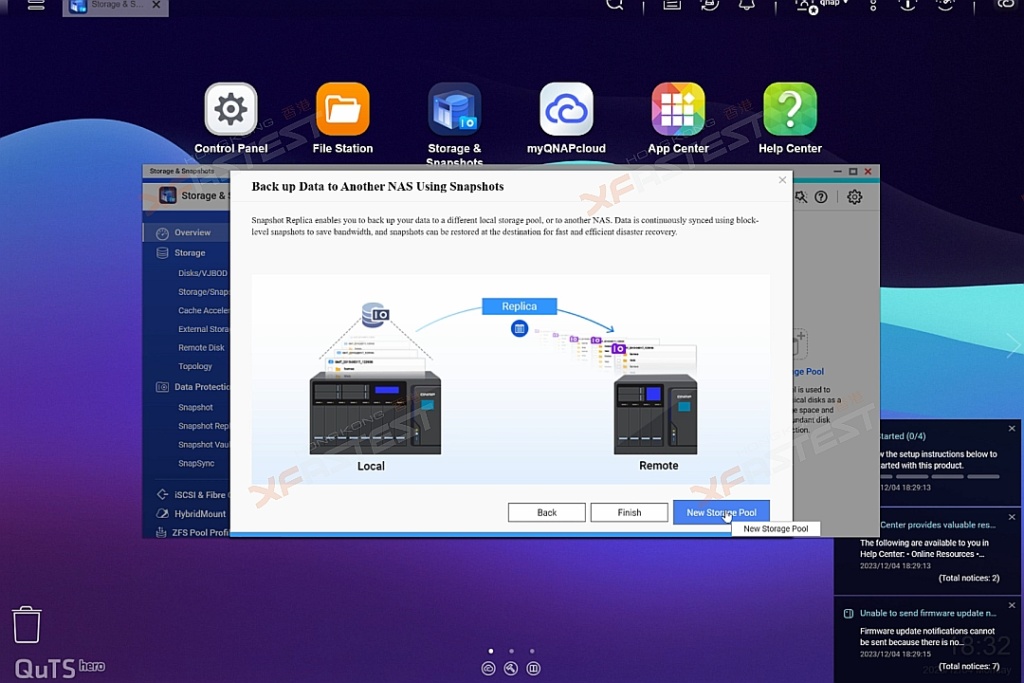Open Topology in sidebar
1024x683 pixels.
195,366
